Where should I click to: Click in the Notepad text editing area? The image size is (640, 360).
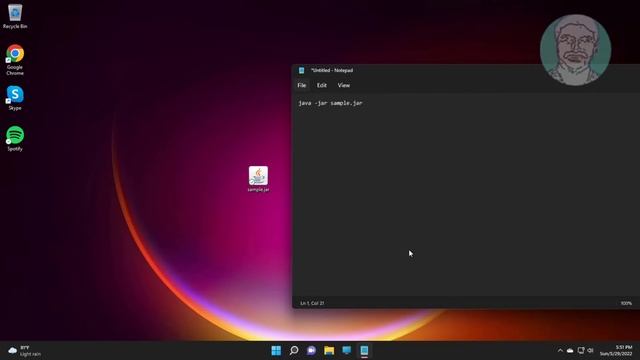pyautogui.click(x=466, y=196)
